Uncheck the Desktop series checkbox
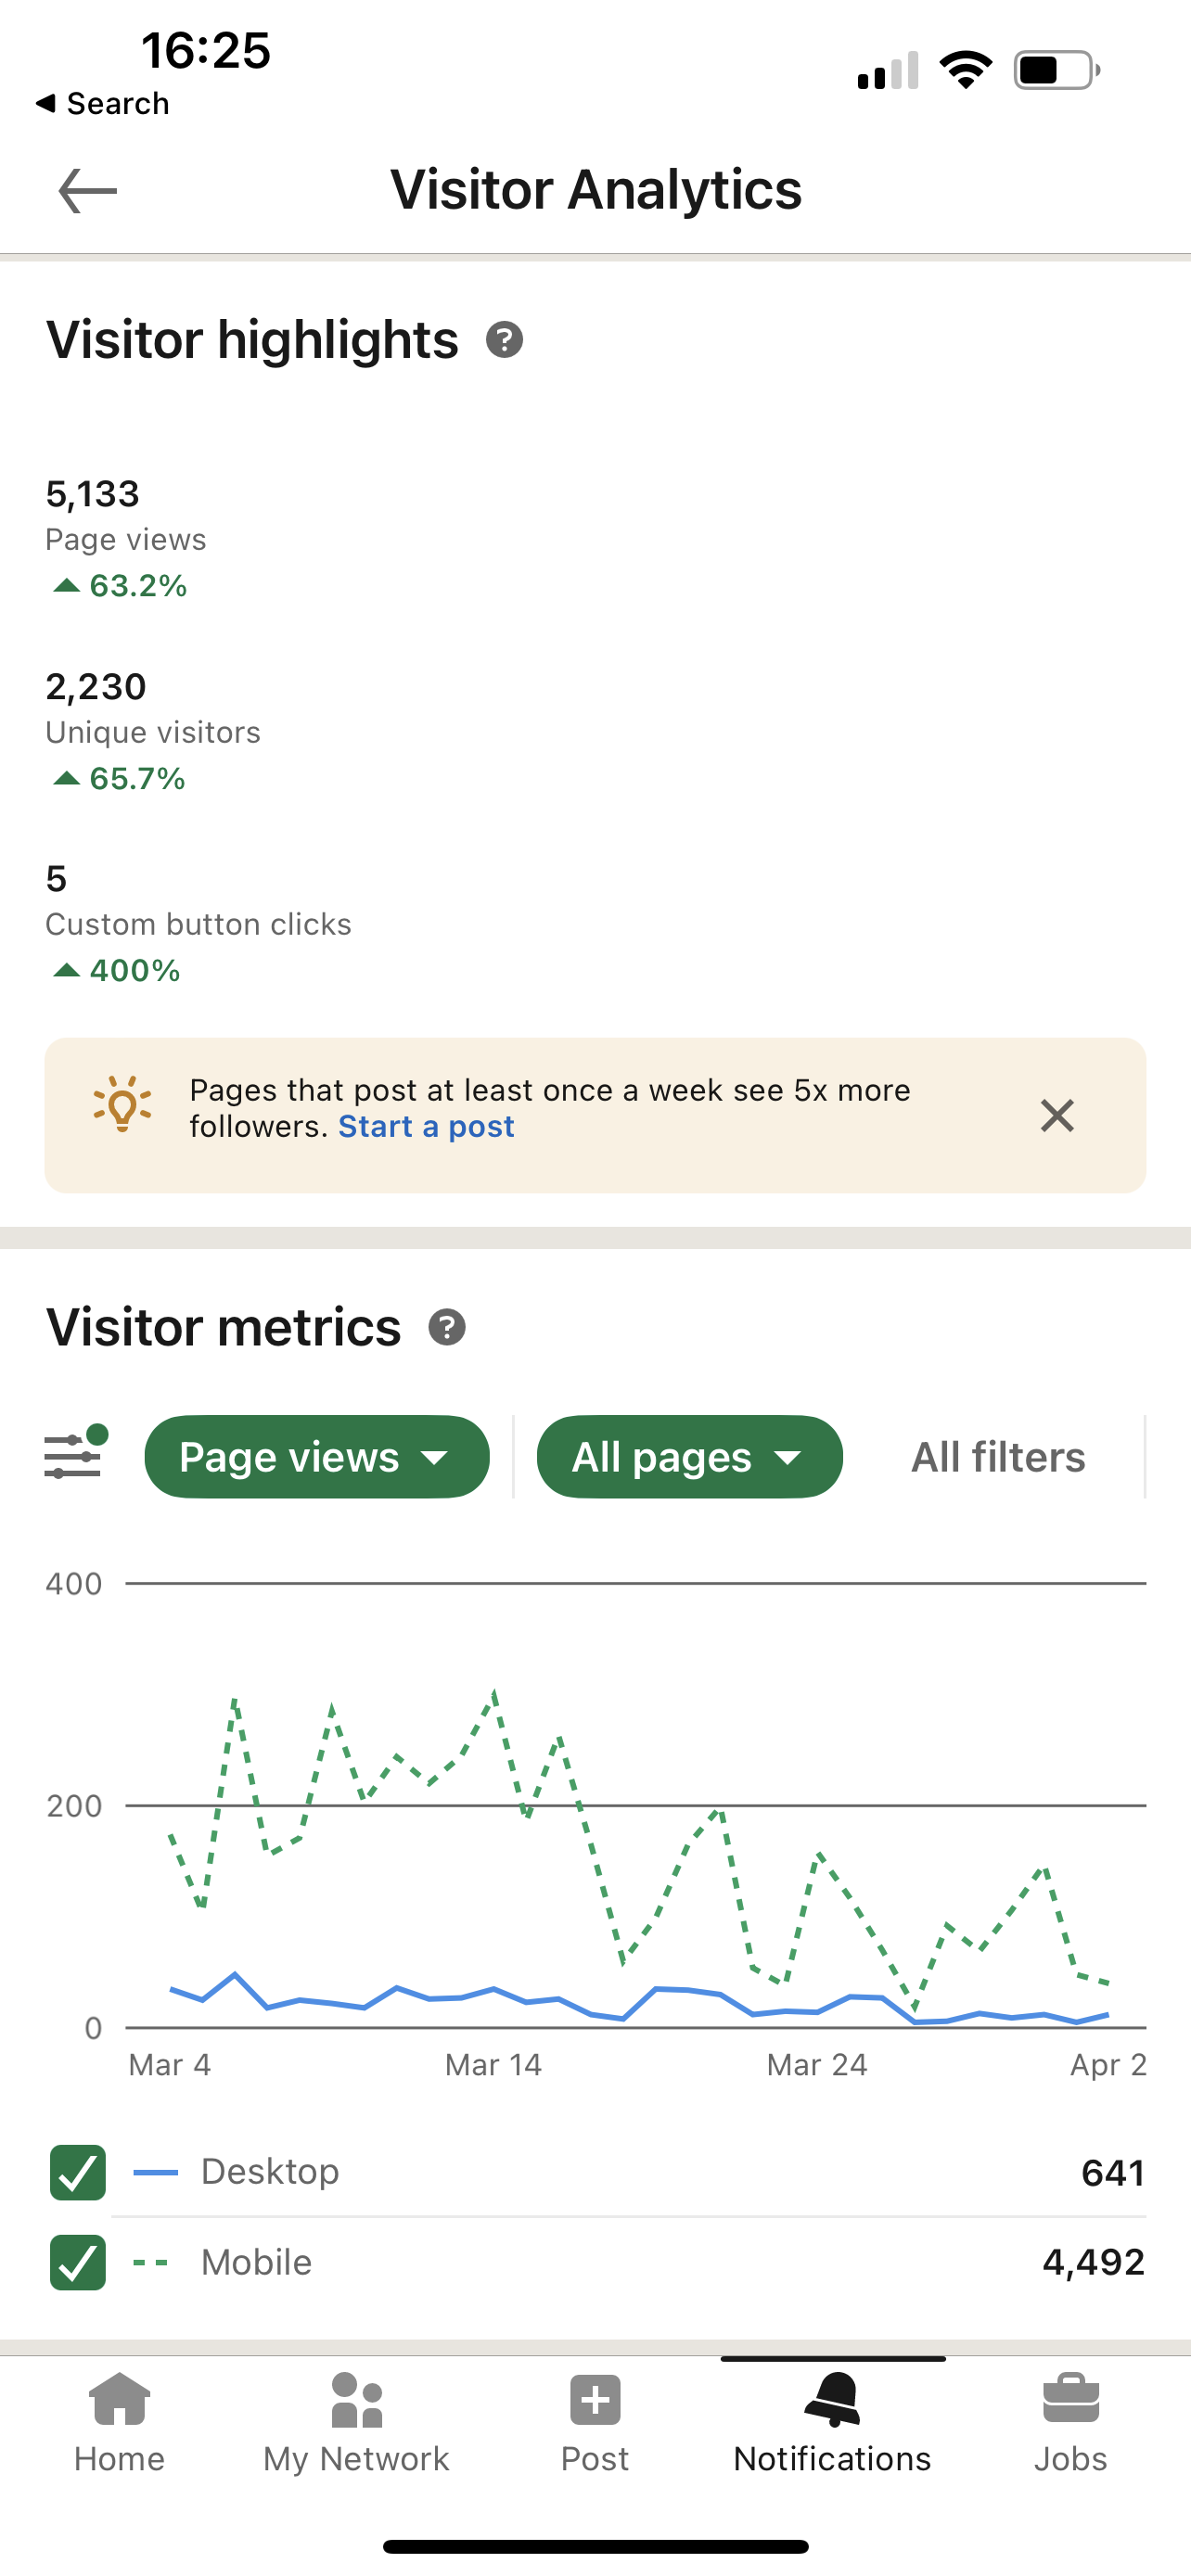1191x2576 pixels. [x=78, y=2172]
